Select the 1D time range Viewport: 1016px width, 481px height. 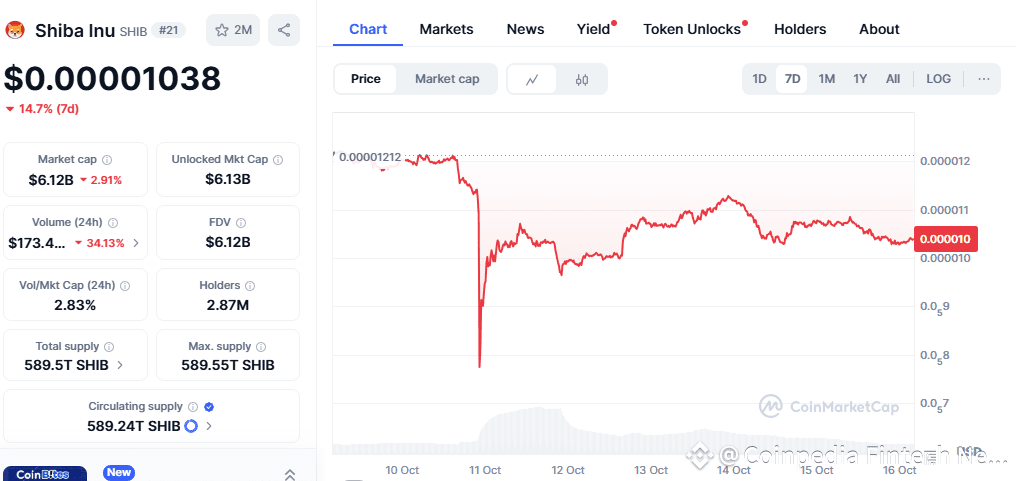click(x=760, y=79)
